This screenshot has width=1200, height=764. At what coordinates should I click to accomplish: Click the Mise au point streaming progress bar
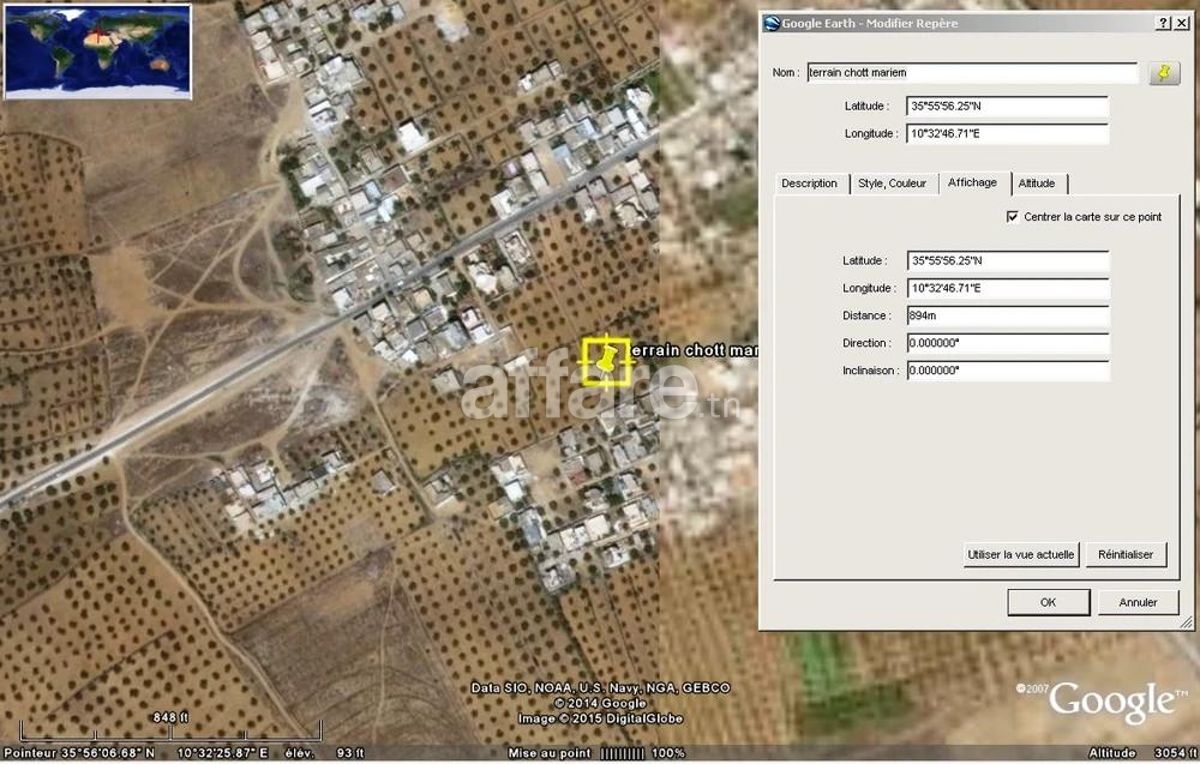[625, 753]
